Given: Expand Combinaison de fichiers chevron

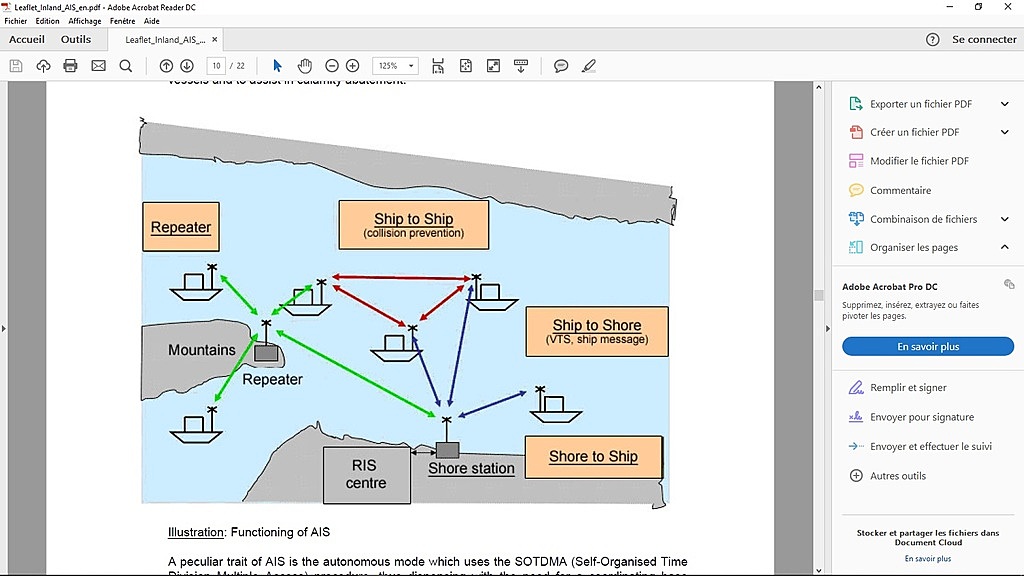Looking at the screenshot, I should (1004, 219).
